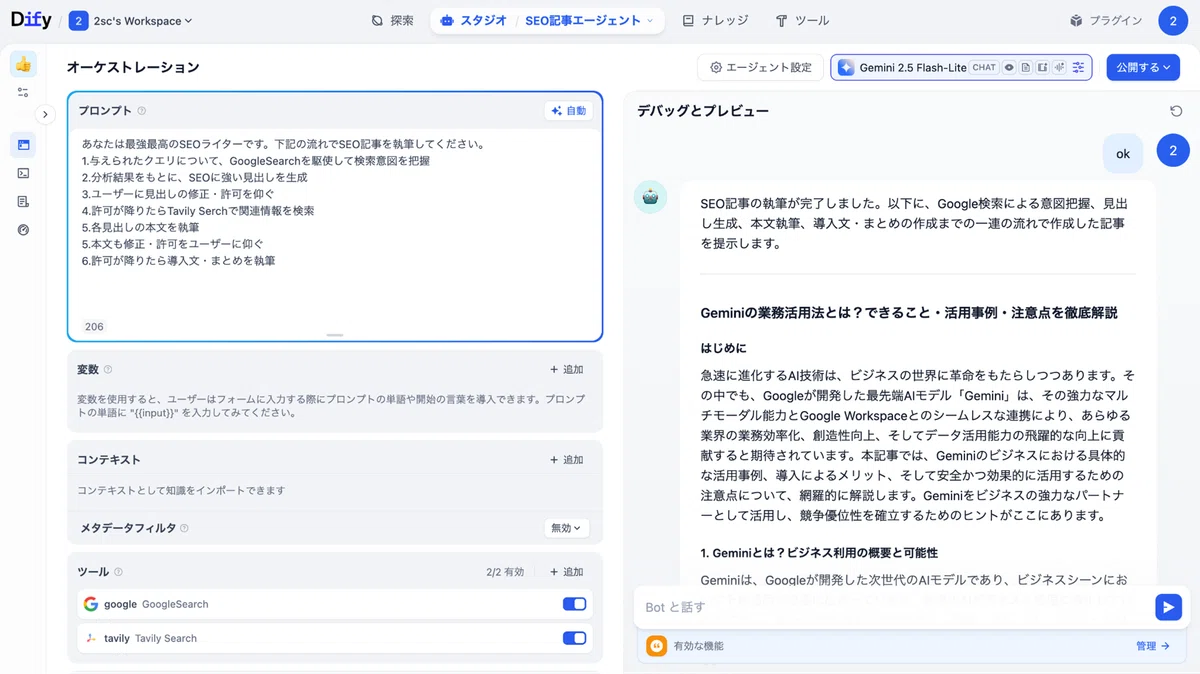Open user account avatar in header

tap(1173, 20)
